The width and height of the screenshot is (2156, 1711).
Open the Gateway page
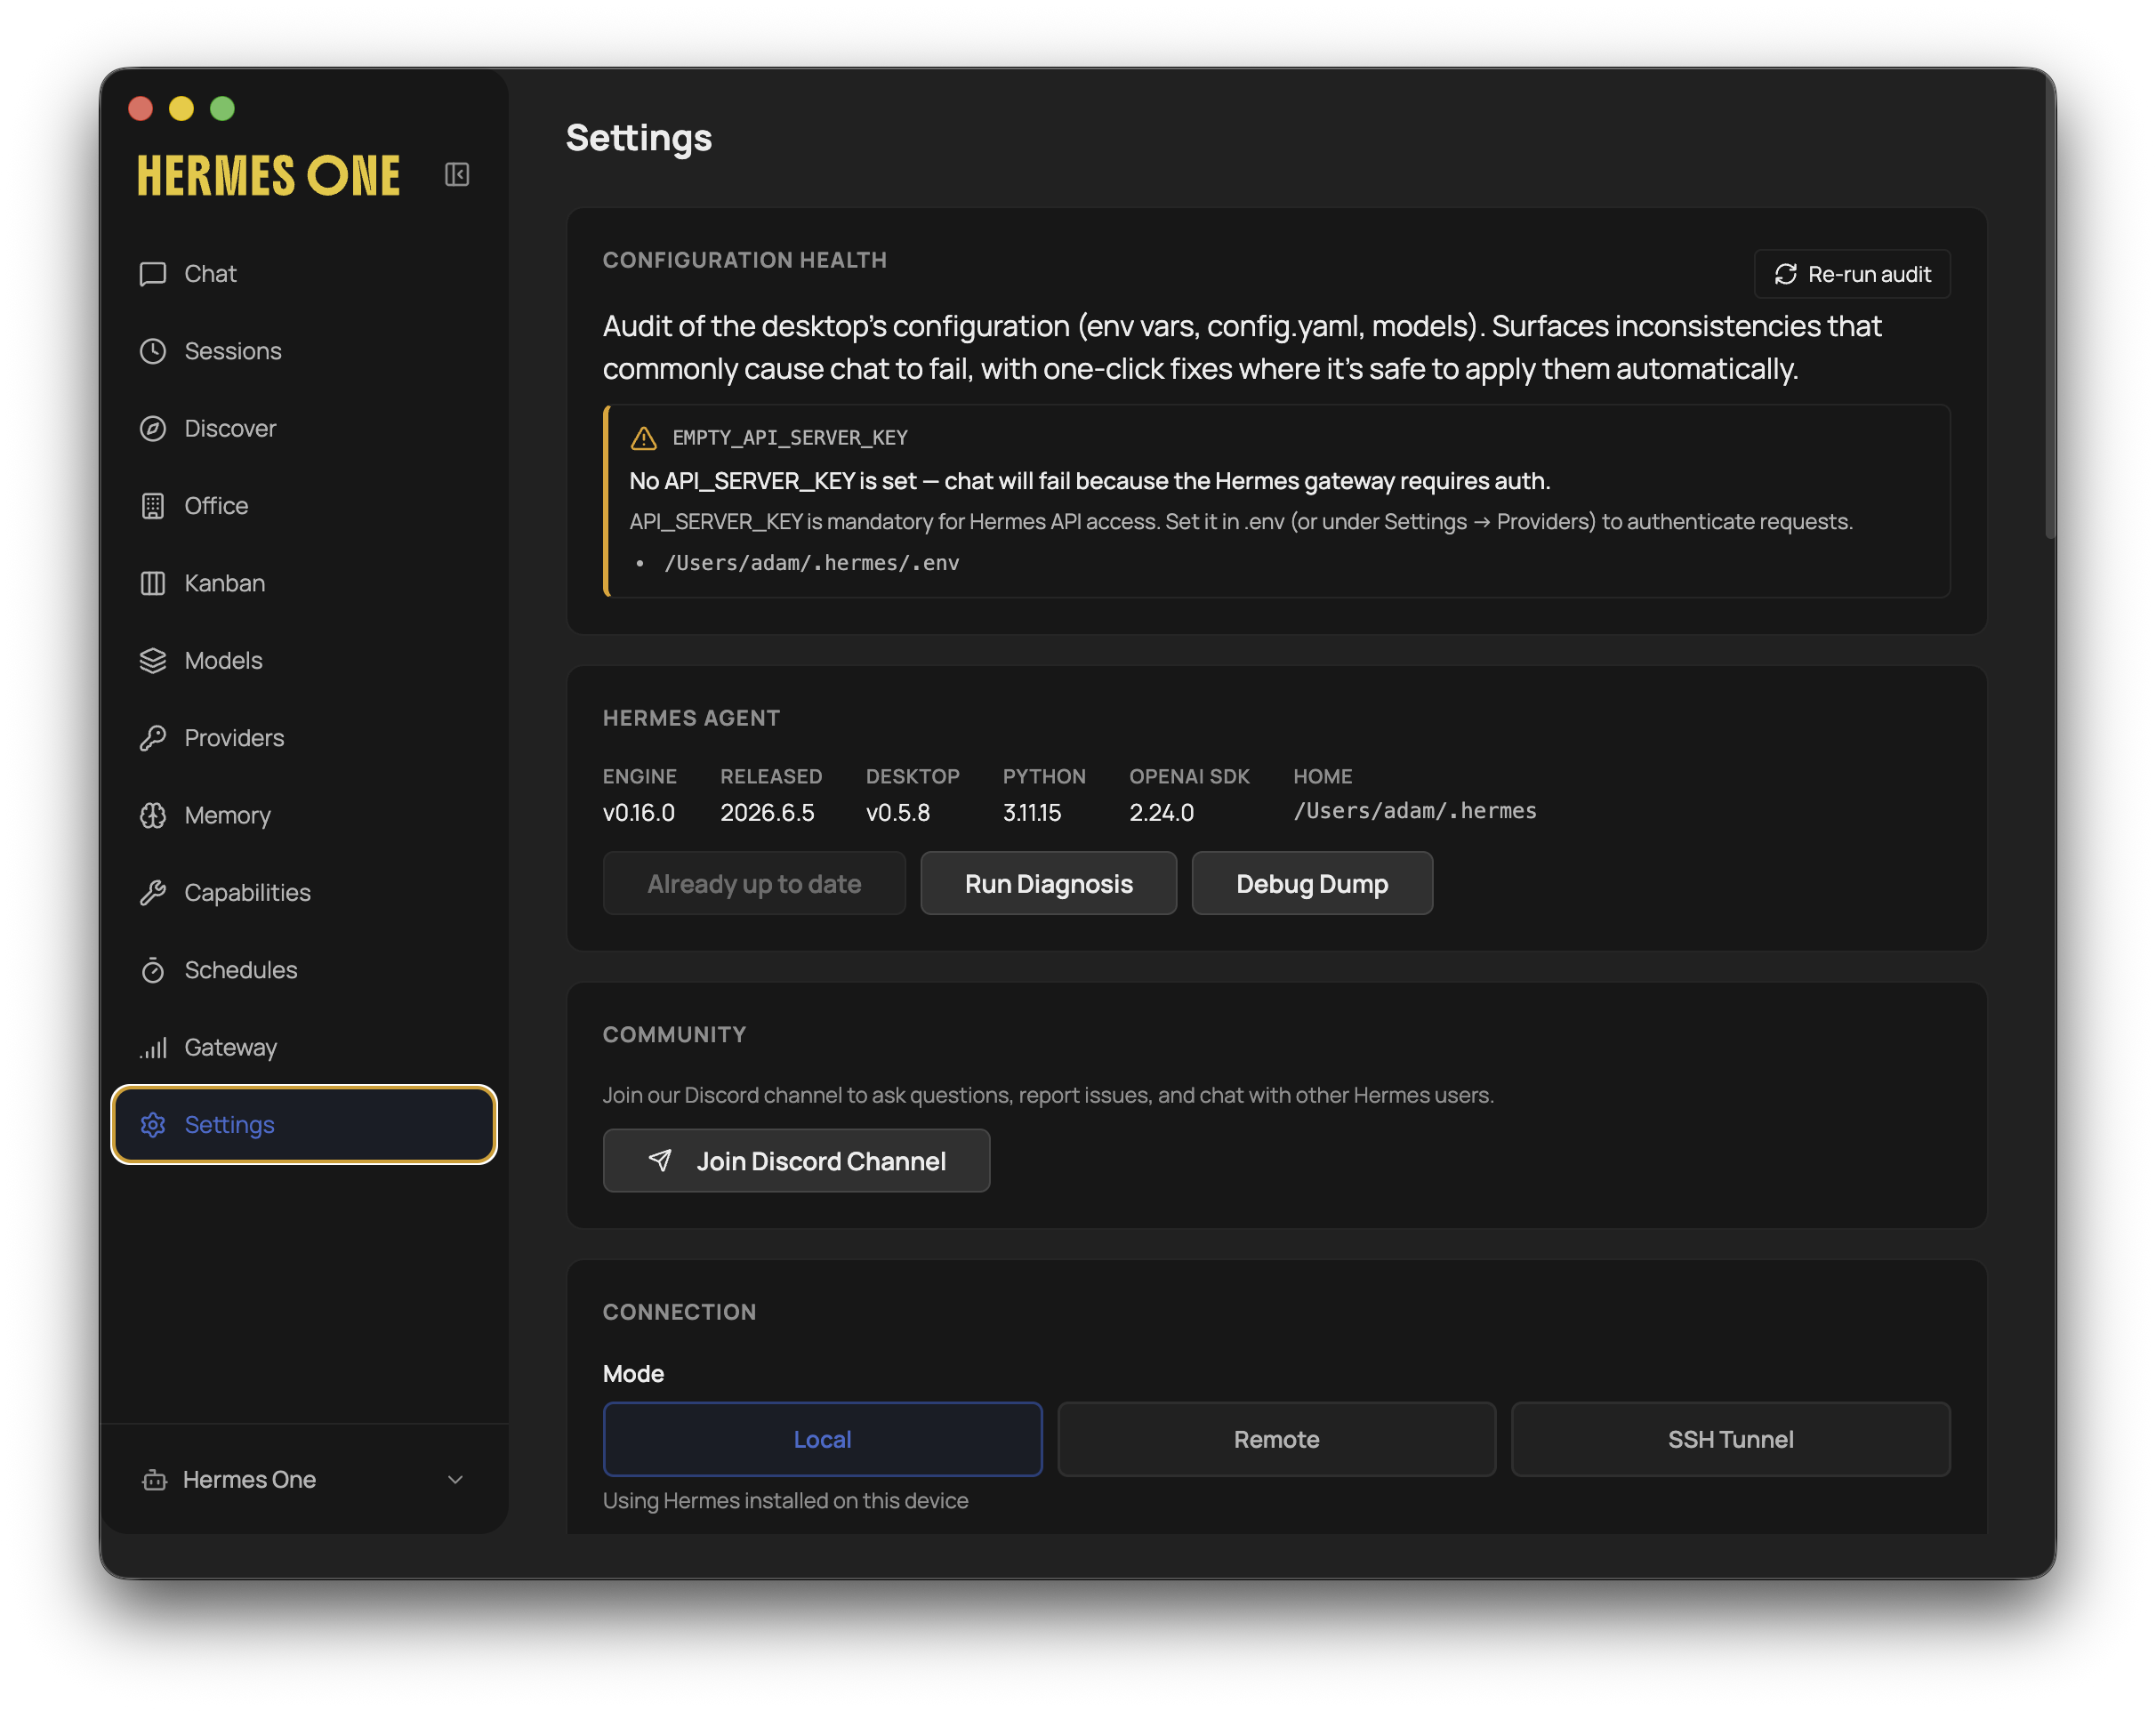pyautogui.click(x=304, y=1047)
